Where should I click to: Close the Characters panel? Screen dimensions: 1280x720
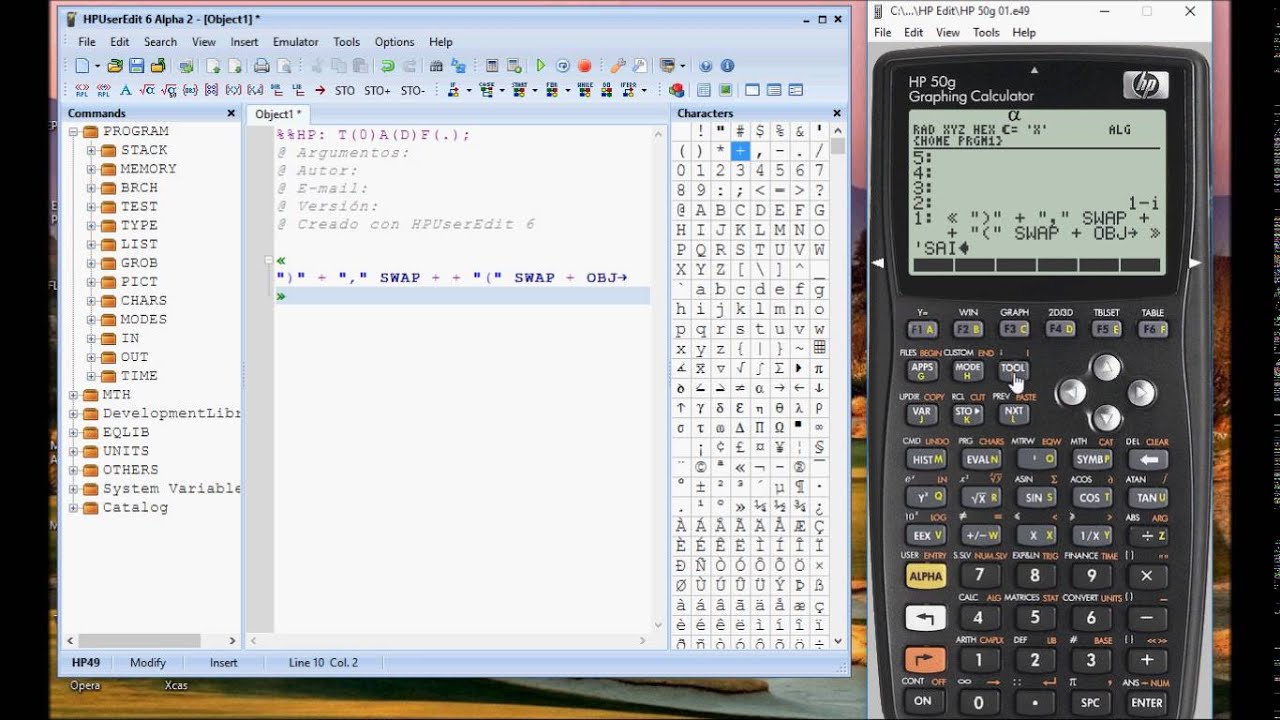[x=837, y=113]
